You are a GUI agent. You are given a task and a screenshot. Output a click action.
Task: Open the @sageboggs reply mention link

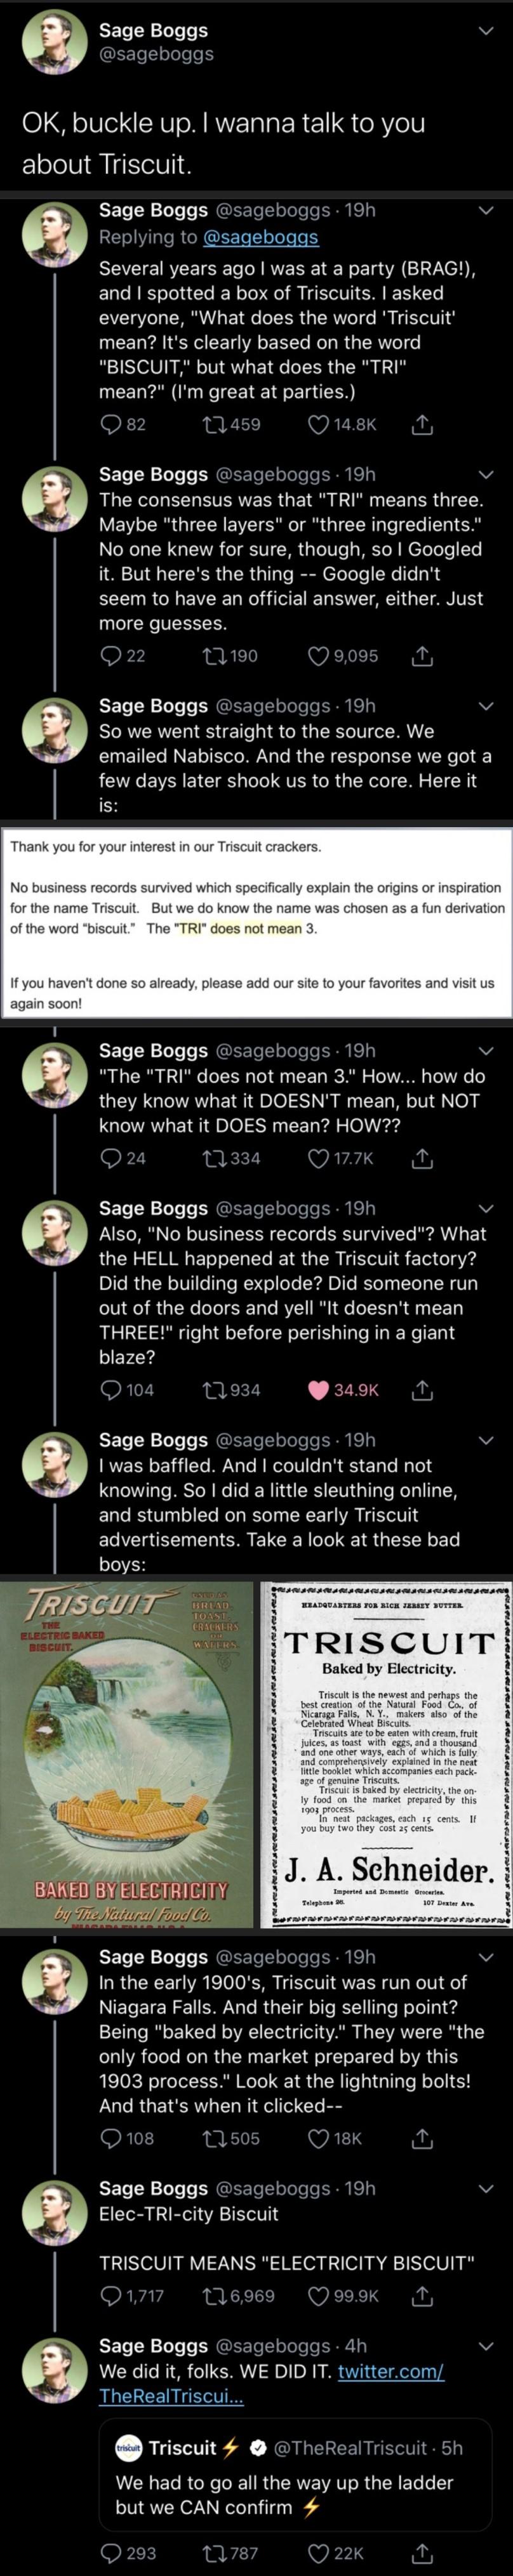click(260, 237)
